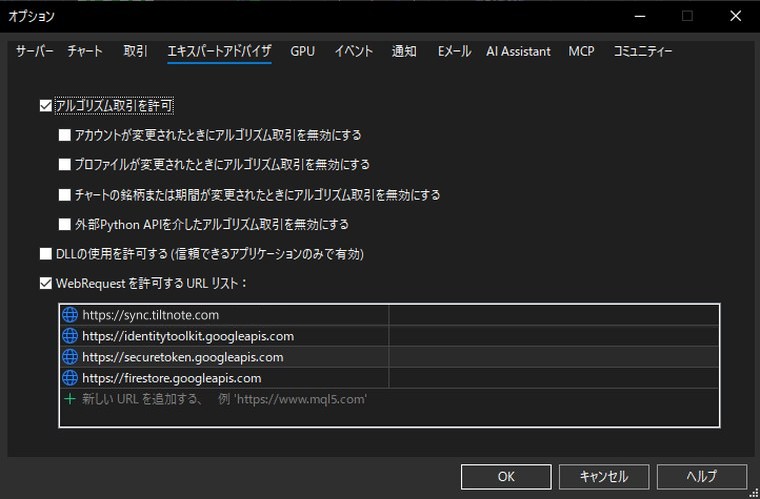Switch to GPU tab

[x=302, y=51]
